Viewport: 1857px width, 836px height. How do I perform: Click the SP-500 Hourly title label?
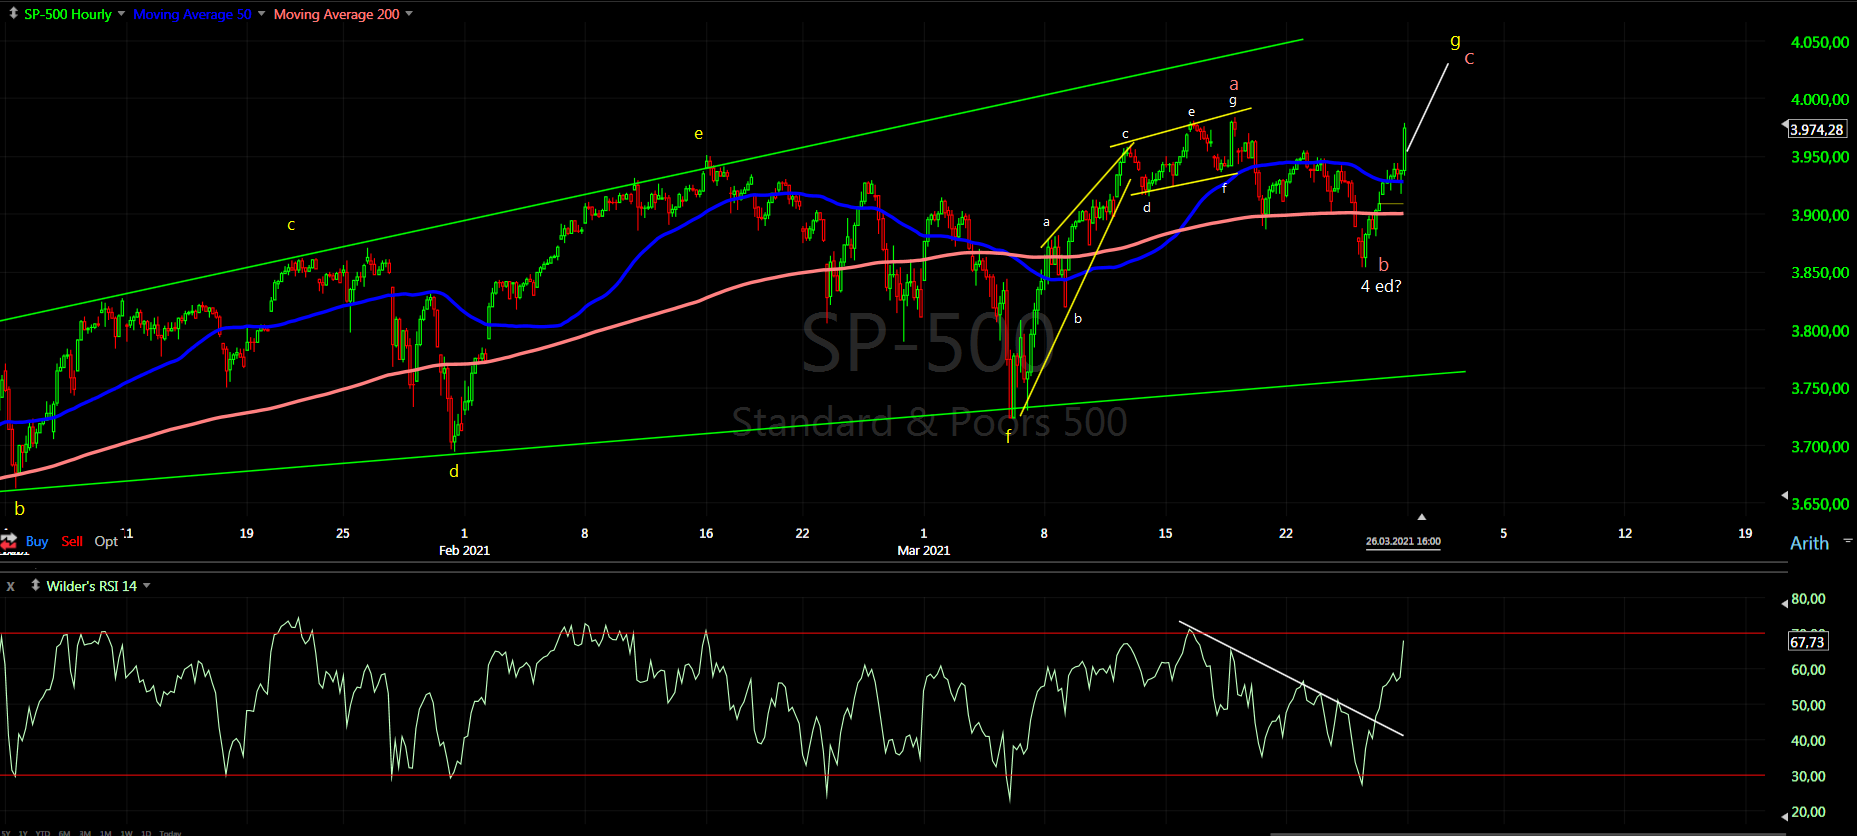pyautogui.click(x=68, y=14)
